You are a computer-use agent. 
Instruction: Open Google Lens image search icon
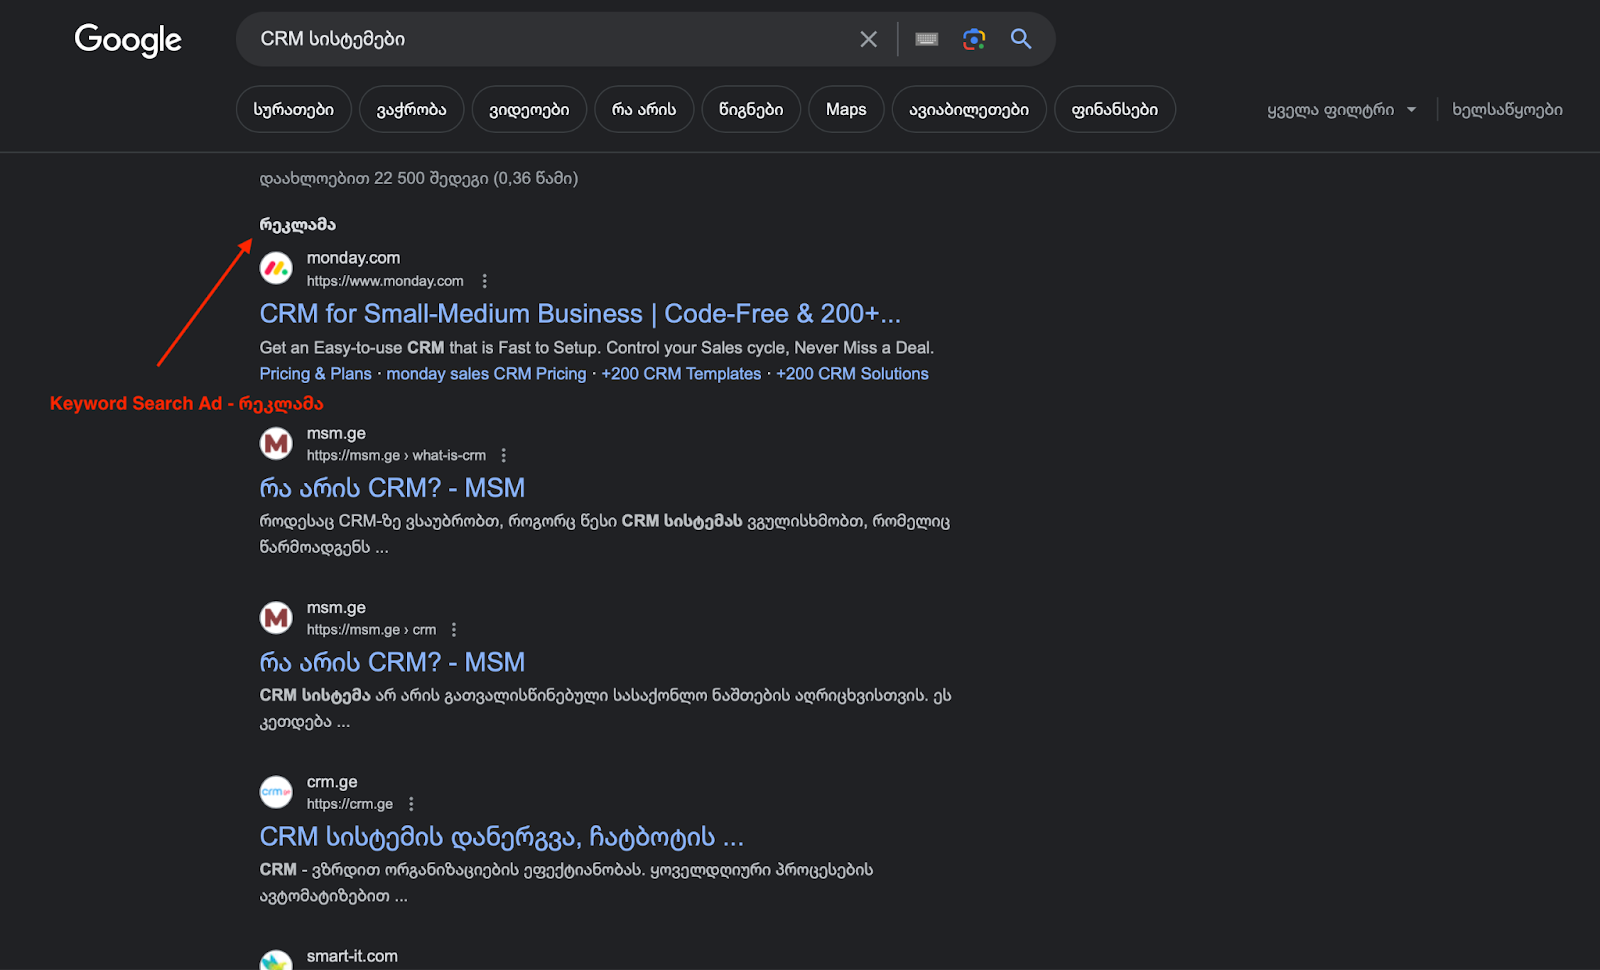[x=974, y=39]
